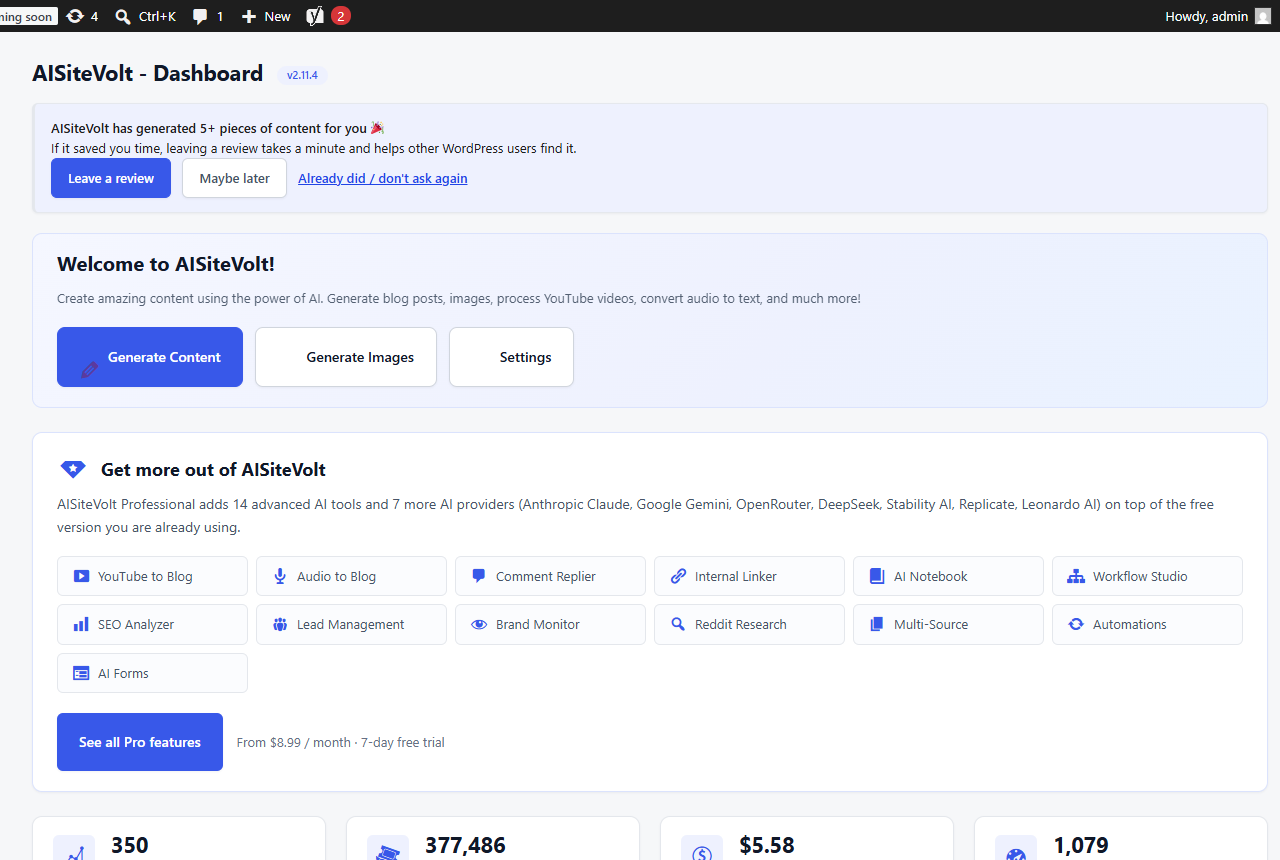Viewport: 1280px width, 860px height.
Task: Open the Ctrl+K search magnifier icon
Action: (x=123, y=16)
